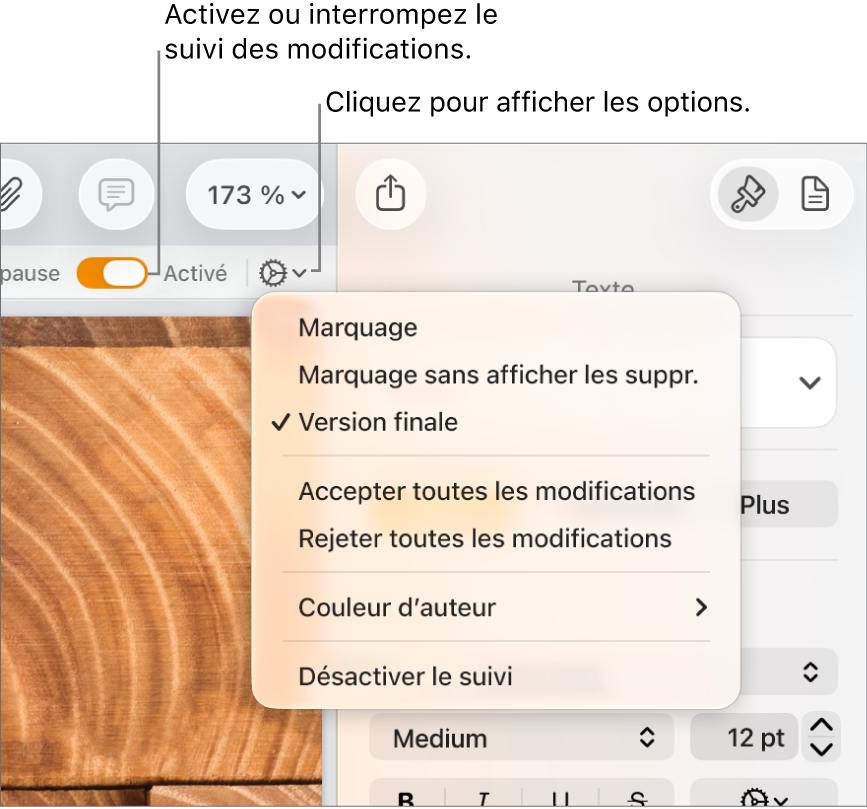Apply underline formatting
This screenshot has width=867, height=809.
pyautogui.click(x=560, y=798)
